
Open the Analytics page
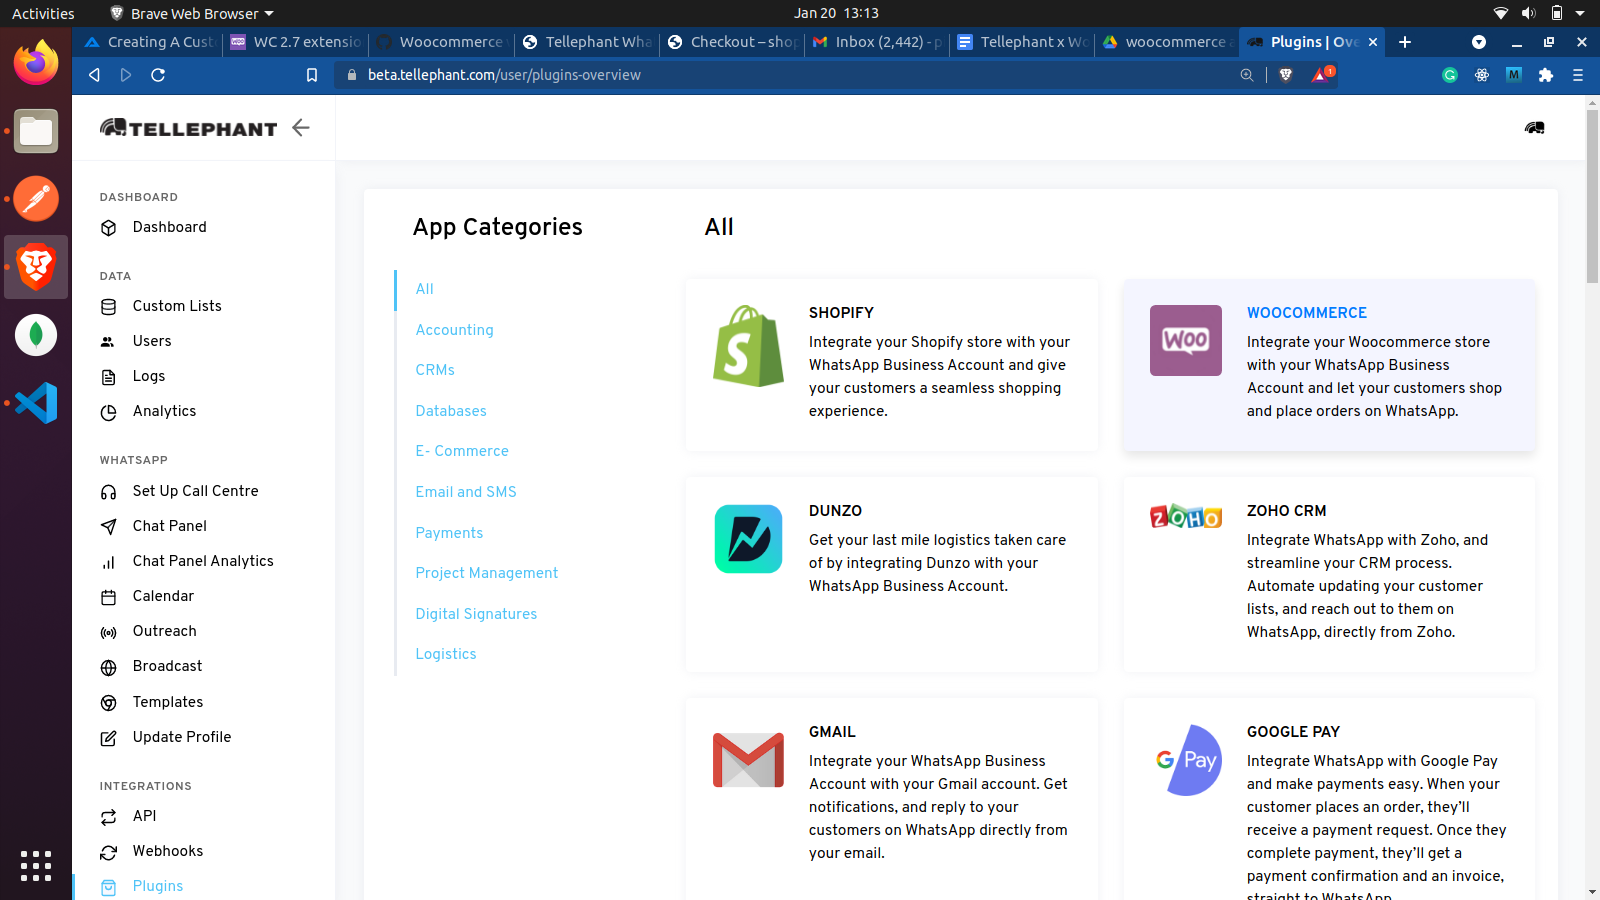[x=164, y=411]
